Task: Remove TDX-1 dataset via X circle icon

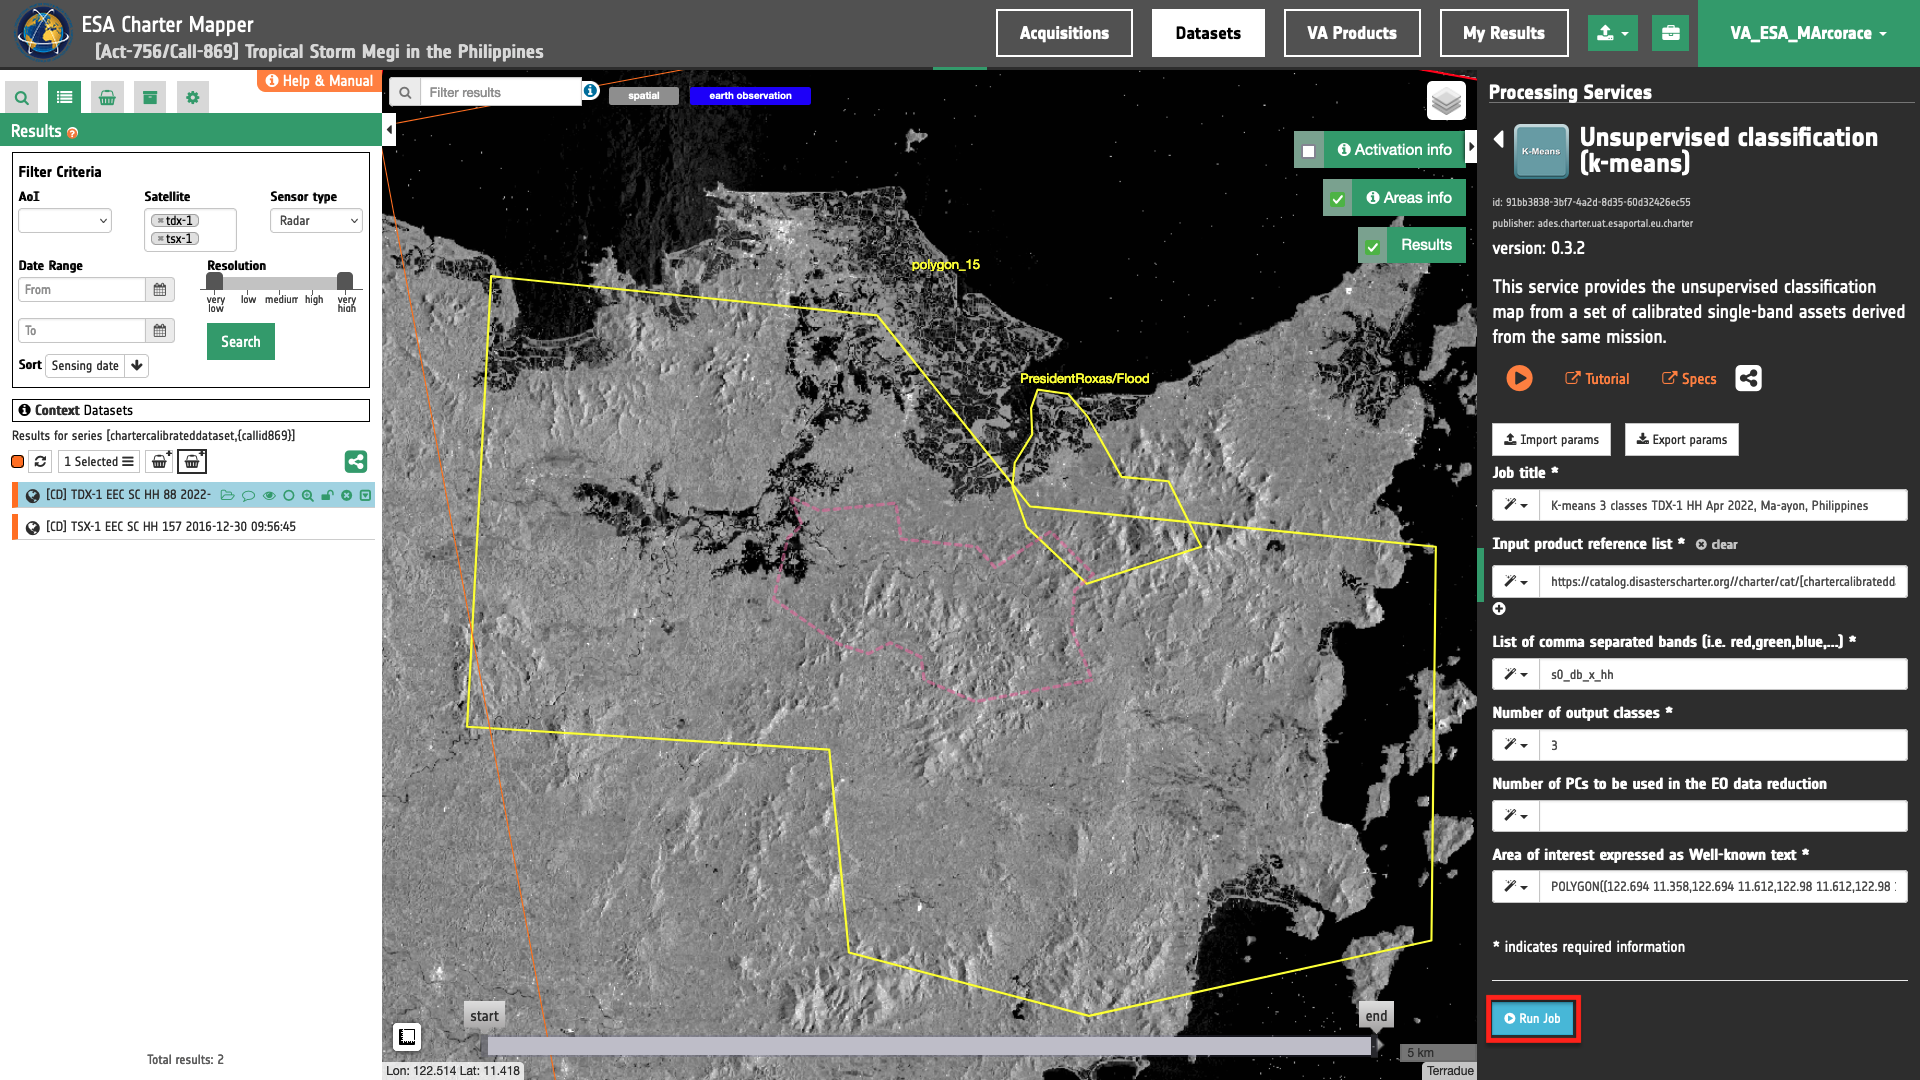Action: 346,495
